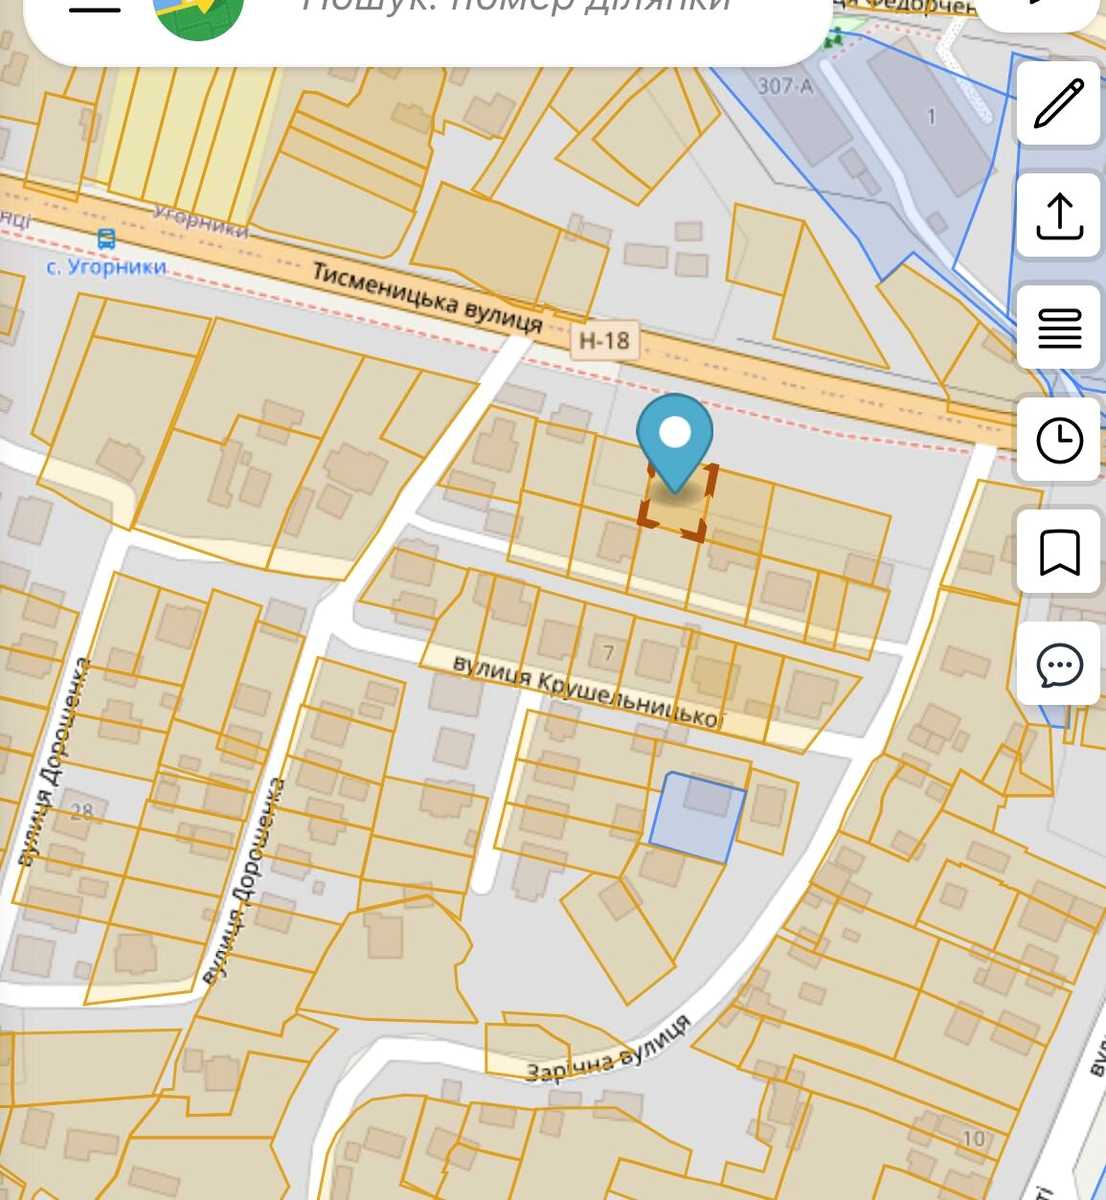The image size is (1106, 1200).
Task: Open the chat feedback button
Action: click(x=1059, y=664)
